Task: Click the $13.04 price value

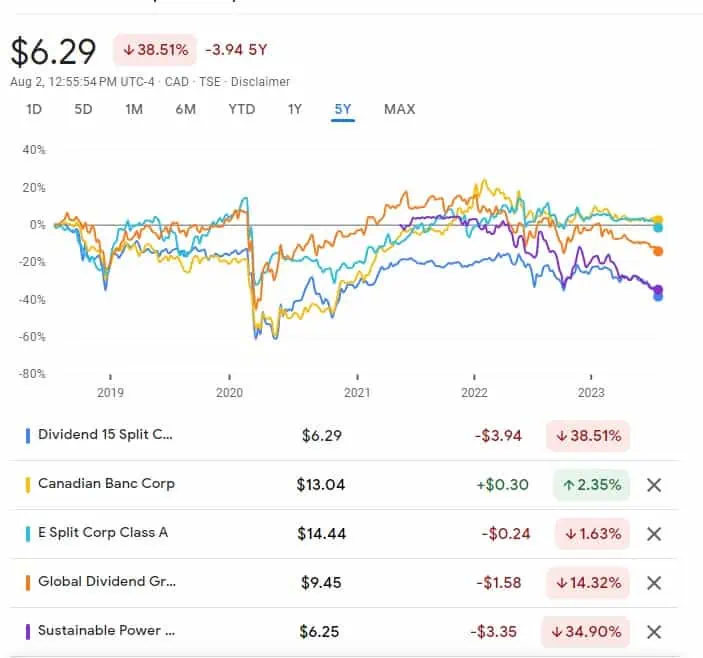Action: pos(321,485)
